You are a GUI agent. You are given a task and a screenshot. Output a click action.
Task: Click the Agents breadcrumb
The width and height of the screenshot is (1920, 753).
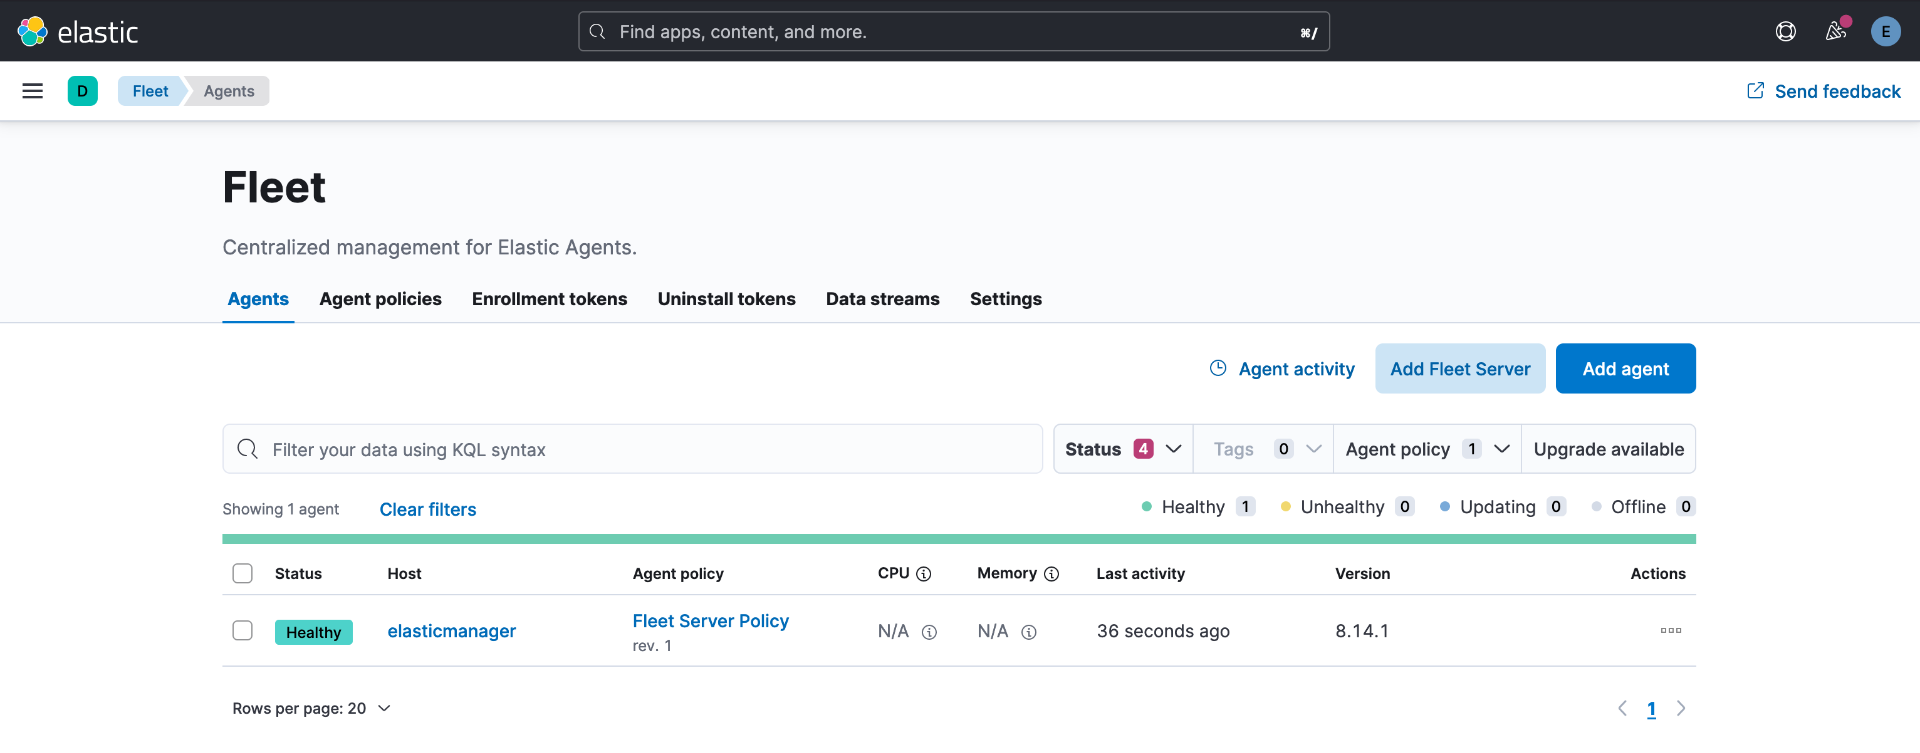(x=229, y=91)
